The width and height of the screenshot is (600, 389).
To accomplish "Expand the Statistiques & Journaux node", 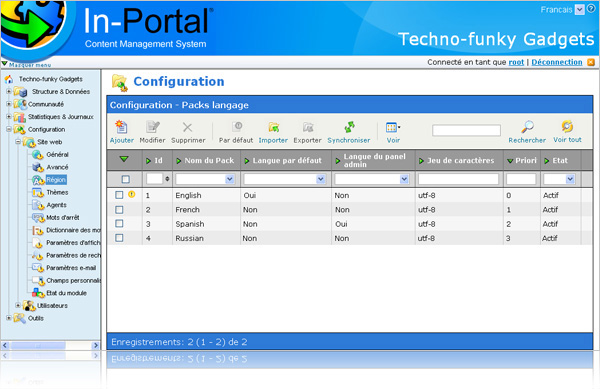I will point(8,117).
